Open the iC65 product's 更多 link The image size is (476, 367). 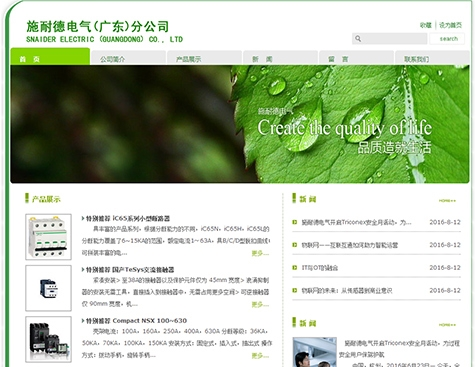click(260, 254)
